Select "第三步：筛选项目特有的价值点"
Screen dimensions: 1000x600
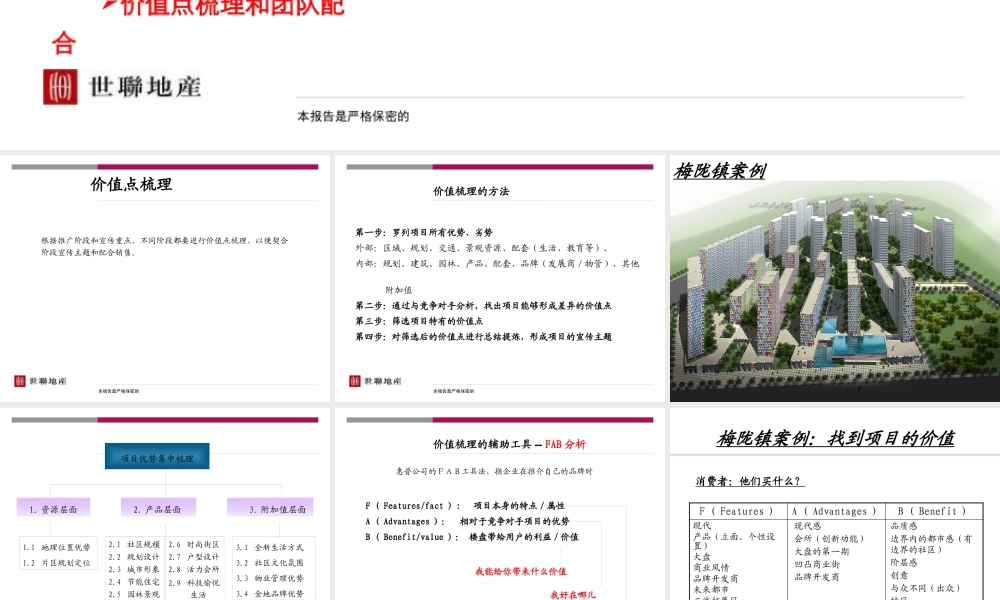pos(420,321)
